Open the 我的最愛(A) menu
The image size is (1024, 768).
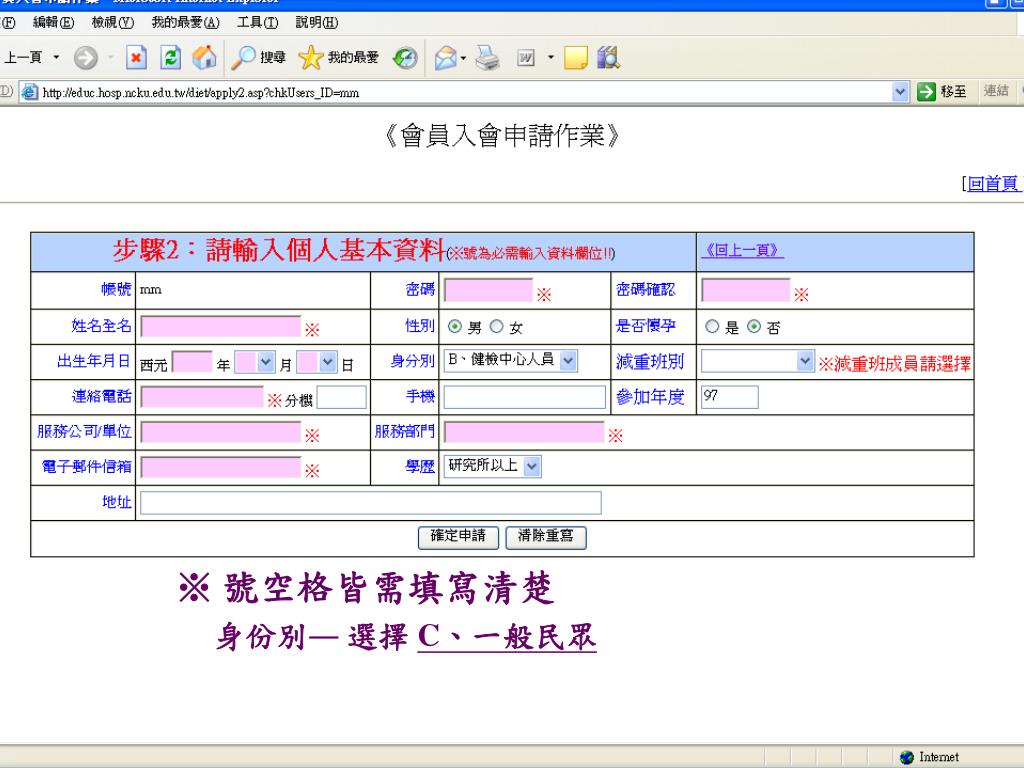tap(185, 23)
